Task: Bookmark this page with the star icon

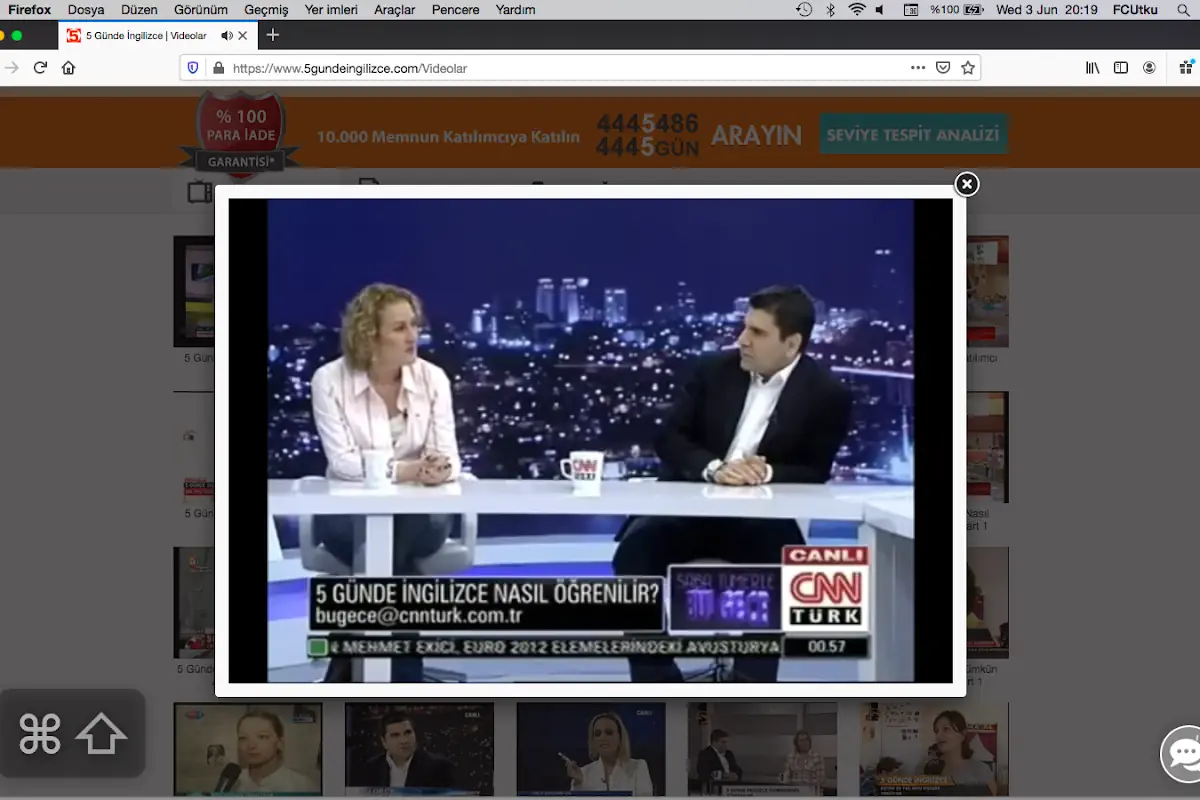Action: [x=967, y=68]
